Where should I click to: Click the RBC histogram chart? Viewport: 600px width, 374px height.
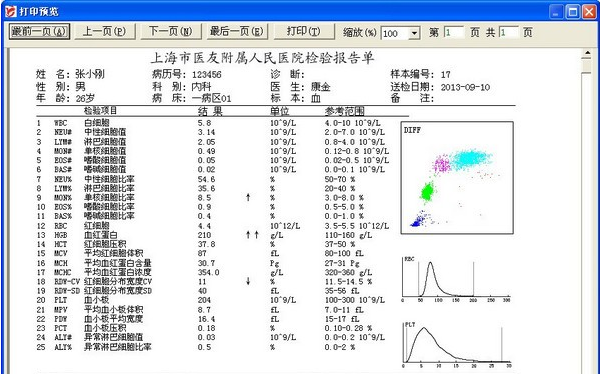pyautogui.click(x=456, y=279)
